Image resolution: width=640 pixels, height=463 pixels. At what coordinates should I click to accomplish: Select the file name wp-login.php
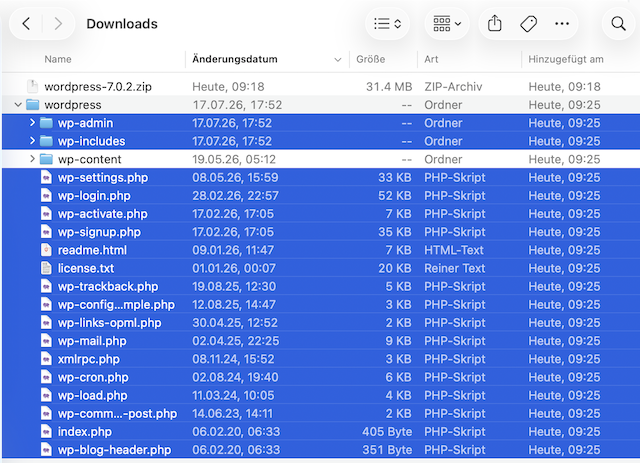tap(94, 196)
